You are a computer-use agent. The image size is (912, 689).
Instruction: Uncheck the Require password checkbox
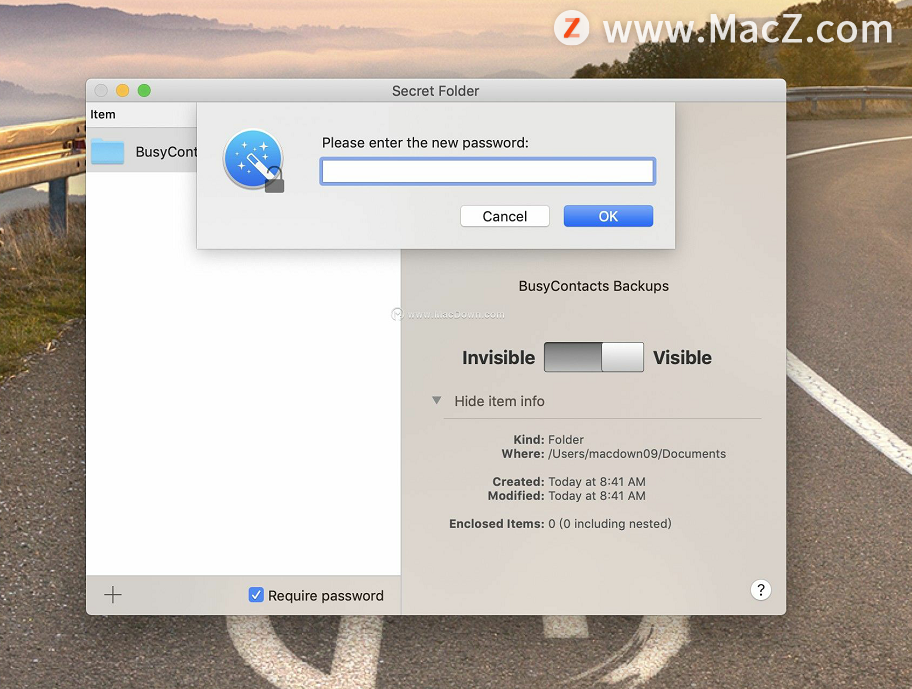pos(256,595)
